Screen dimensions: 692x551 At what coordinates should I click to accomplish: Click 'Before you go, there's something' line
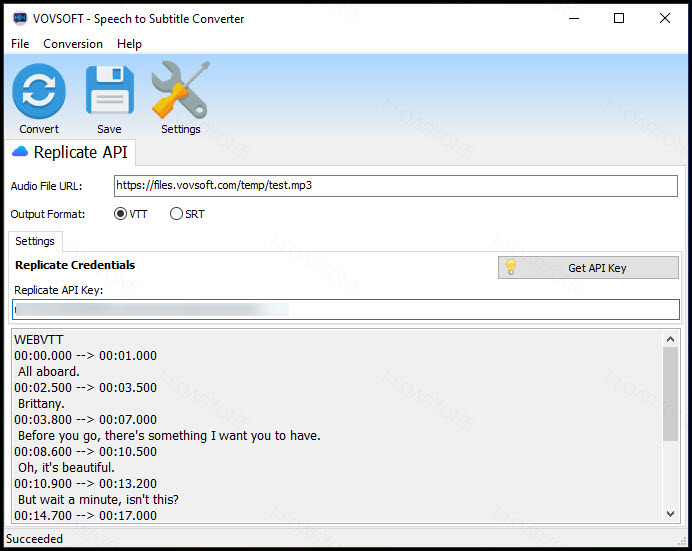[x=169, y=436]
